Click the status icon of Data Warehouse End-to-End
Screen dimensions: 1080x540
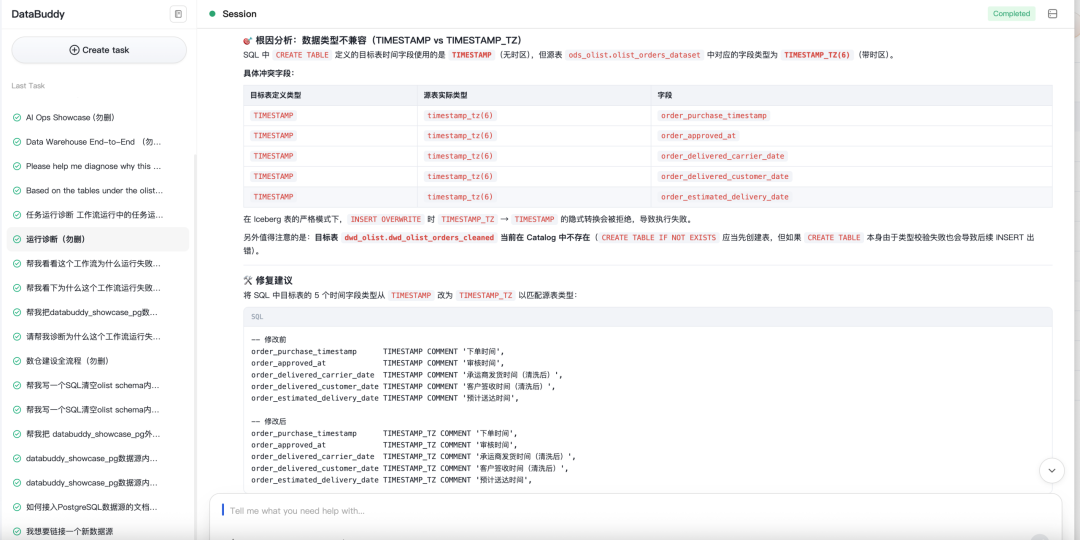coord(17,142)
